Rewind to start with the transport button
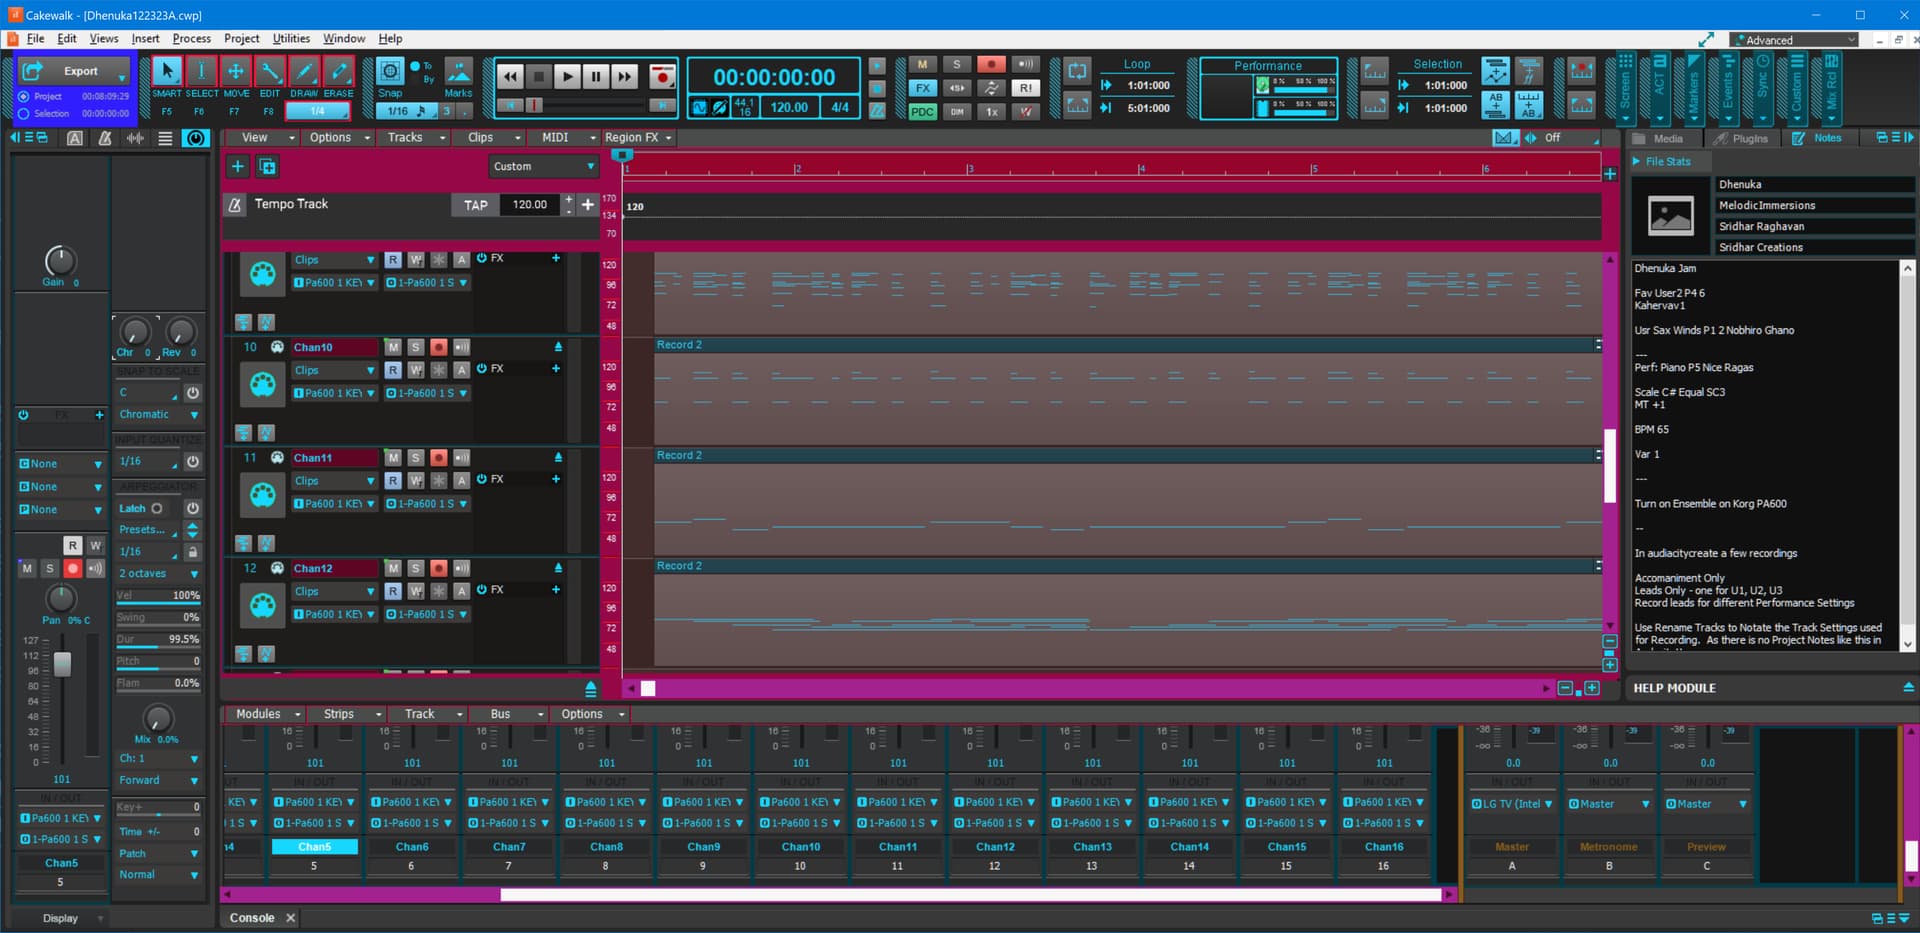Viewport: 1920px width, 933px height. tap(510, 77)
